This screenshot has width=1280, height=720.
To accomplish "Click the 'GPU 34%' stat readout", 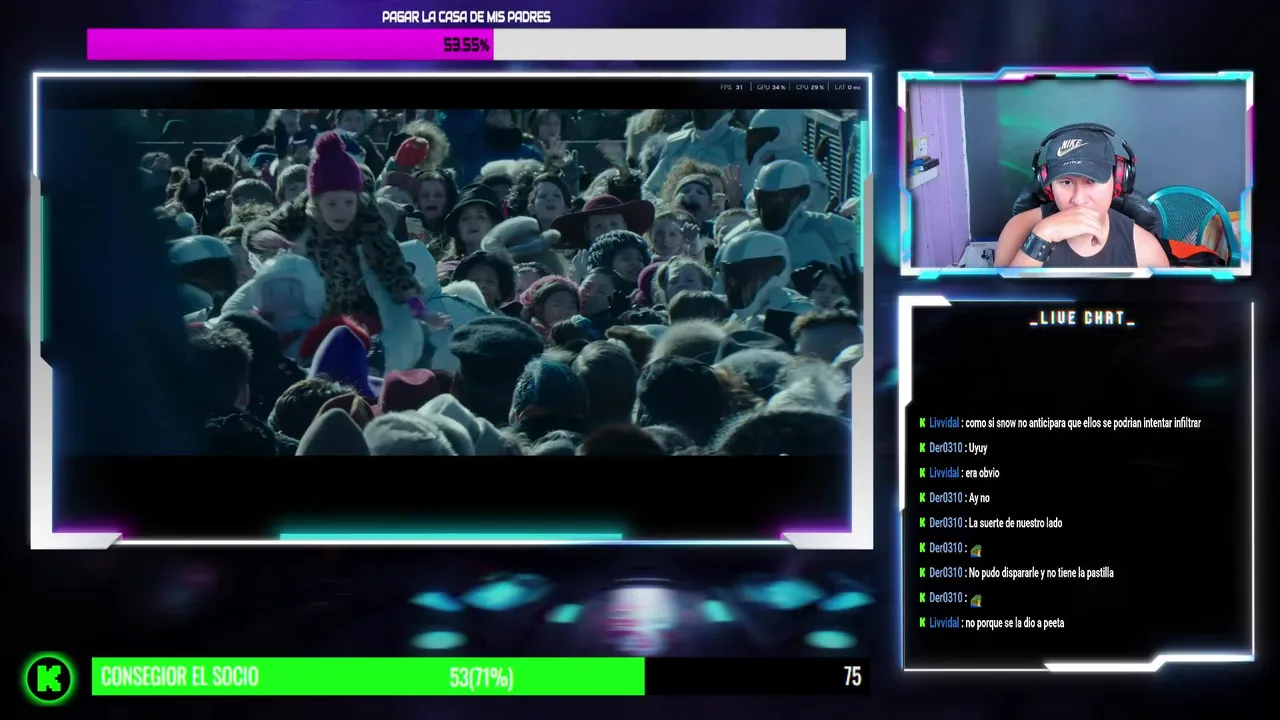I will [x=771, y=88].
